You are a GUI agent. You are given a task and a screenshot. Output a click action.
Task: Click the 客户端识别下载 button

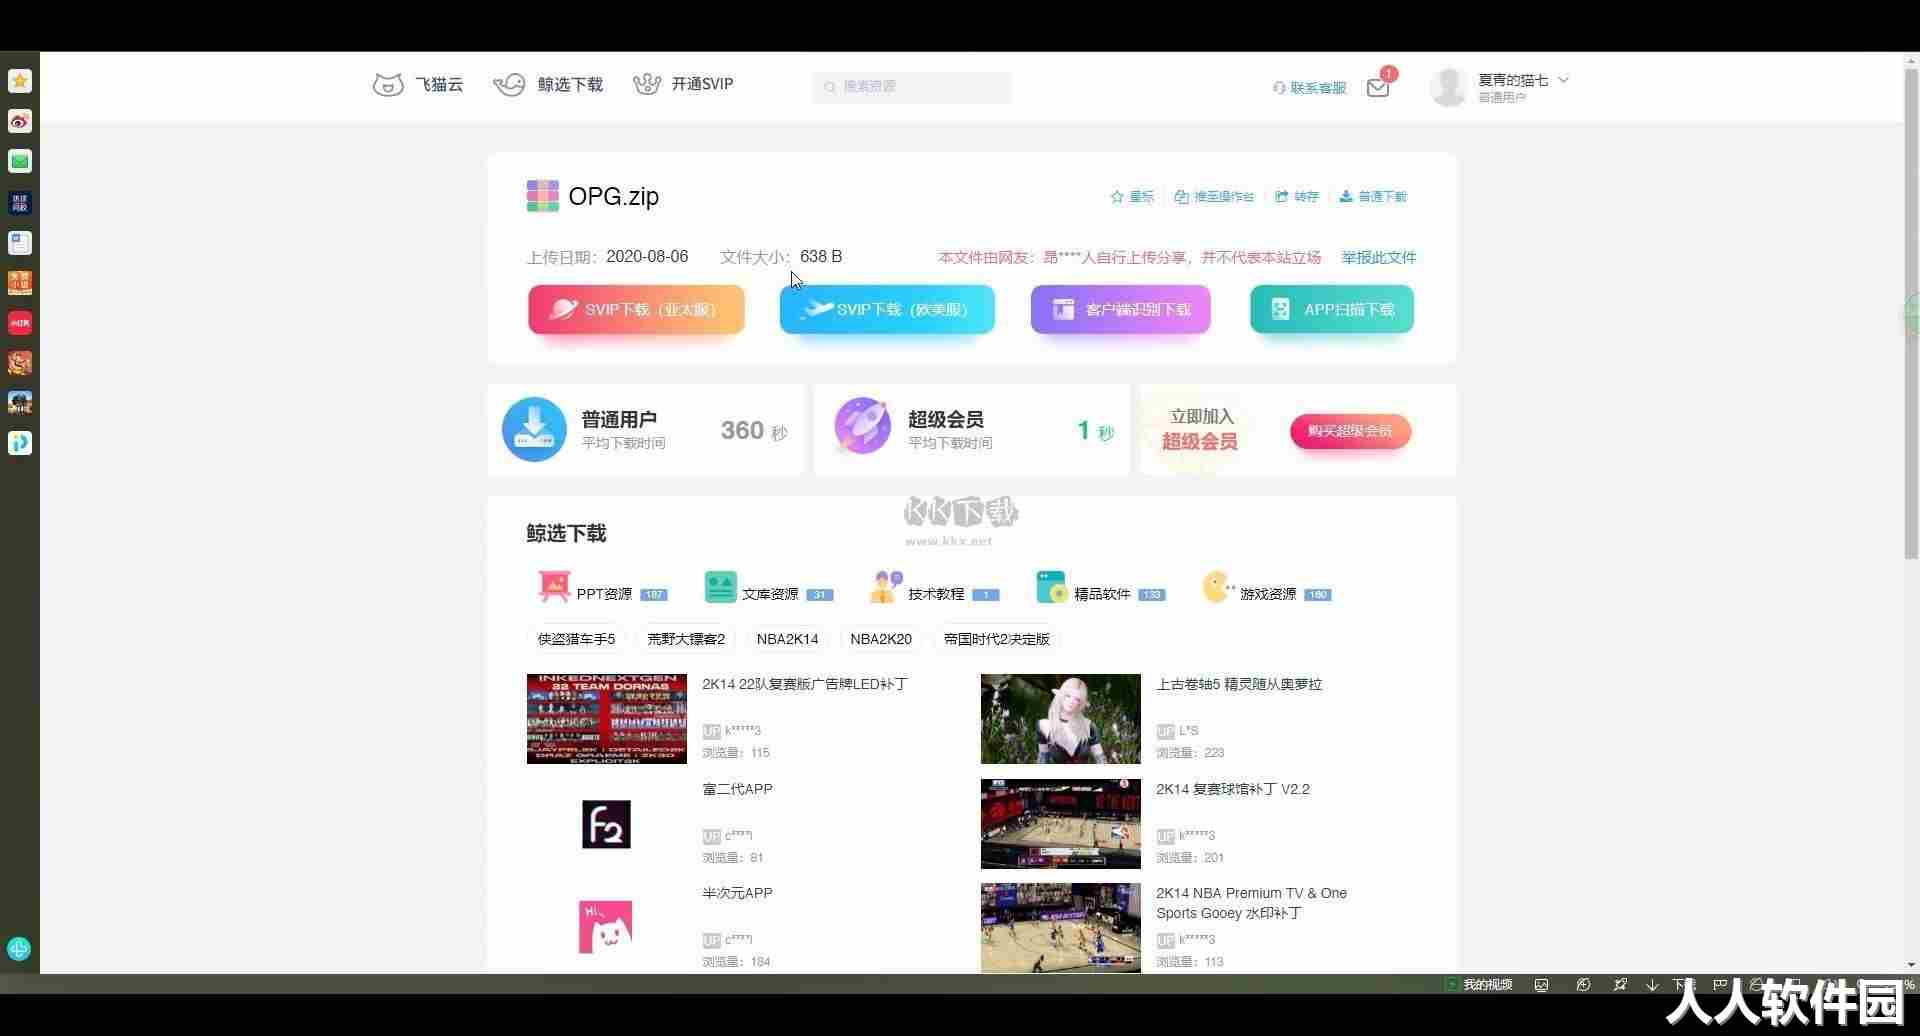[1120, 309]
